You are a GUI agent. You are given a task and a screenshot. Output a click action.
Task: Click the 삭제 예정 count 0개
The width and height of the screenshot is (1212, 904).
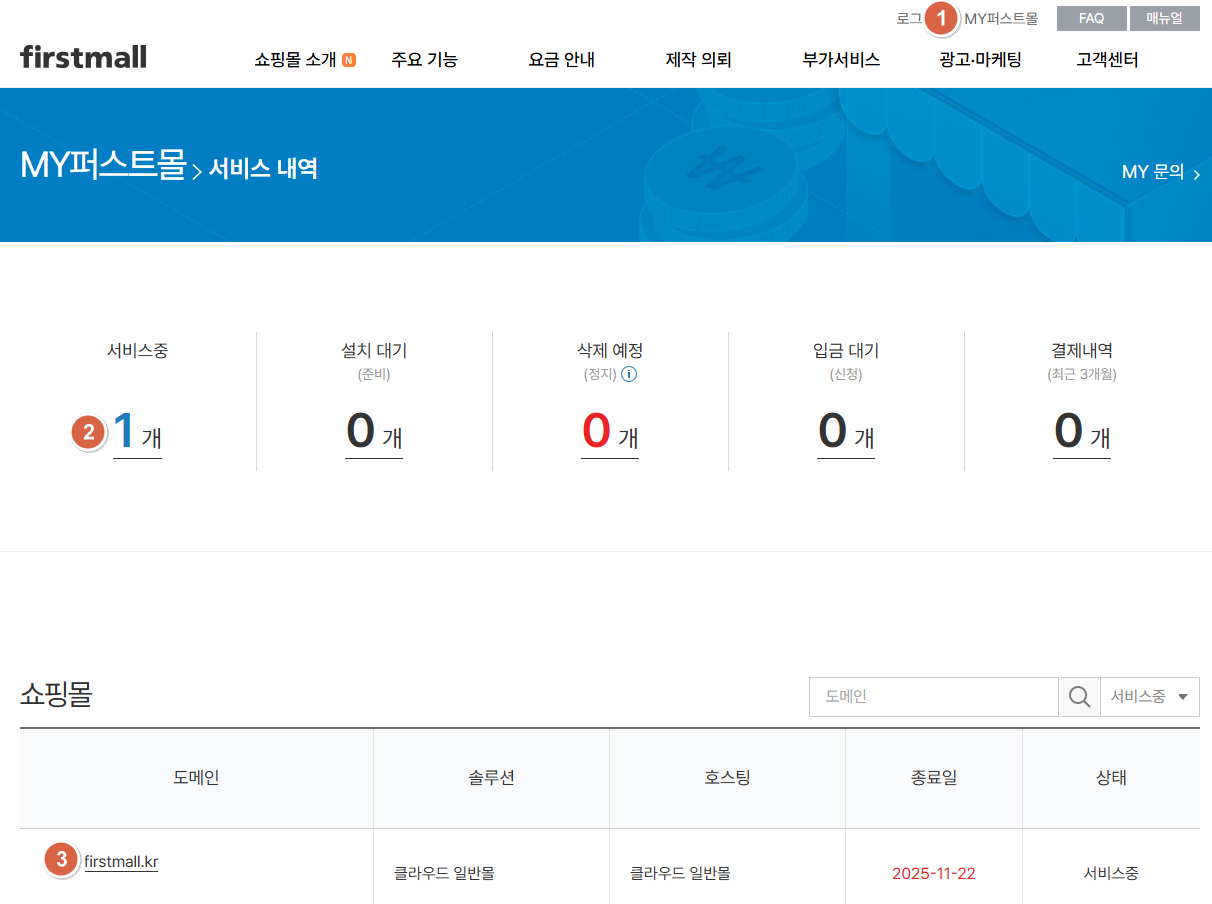[x=610, y=433]
